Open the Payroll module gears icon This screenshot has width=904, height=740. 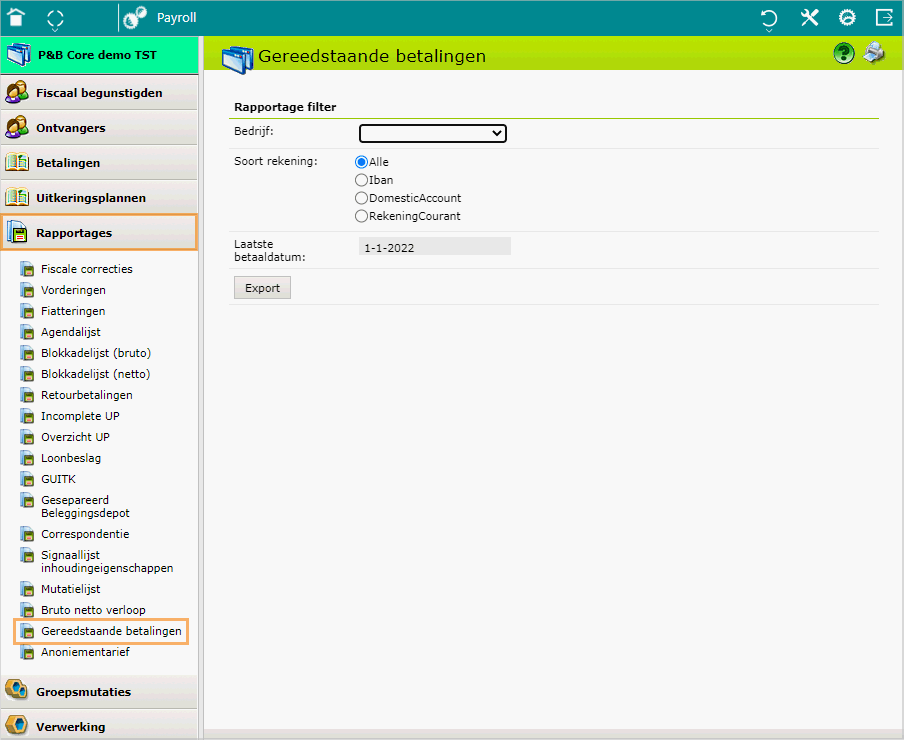point(135,17)
